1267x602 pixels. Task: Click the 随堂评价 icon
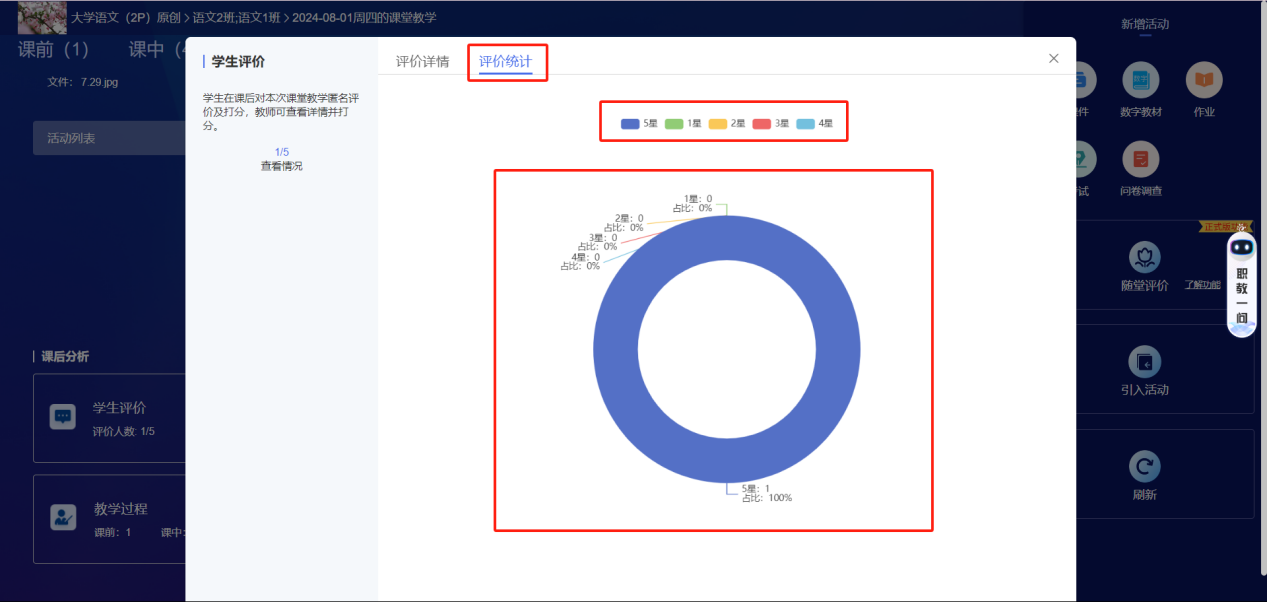[x=1144, y=258]
